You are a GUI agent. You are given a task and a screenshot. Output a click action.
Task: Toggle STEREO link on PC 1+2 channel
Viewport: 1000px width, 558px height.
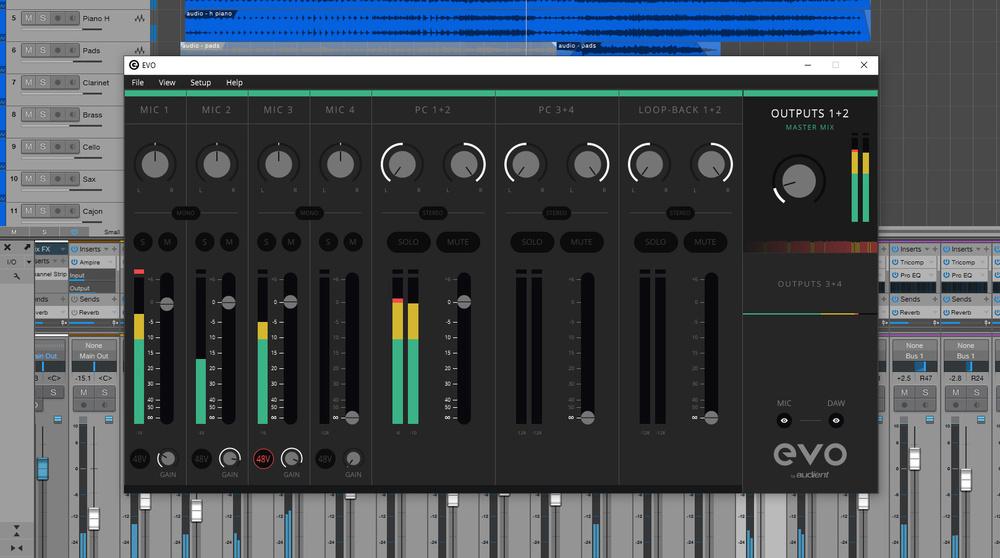[x=432, y=212]
